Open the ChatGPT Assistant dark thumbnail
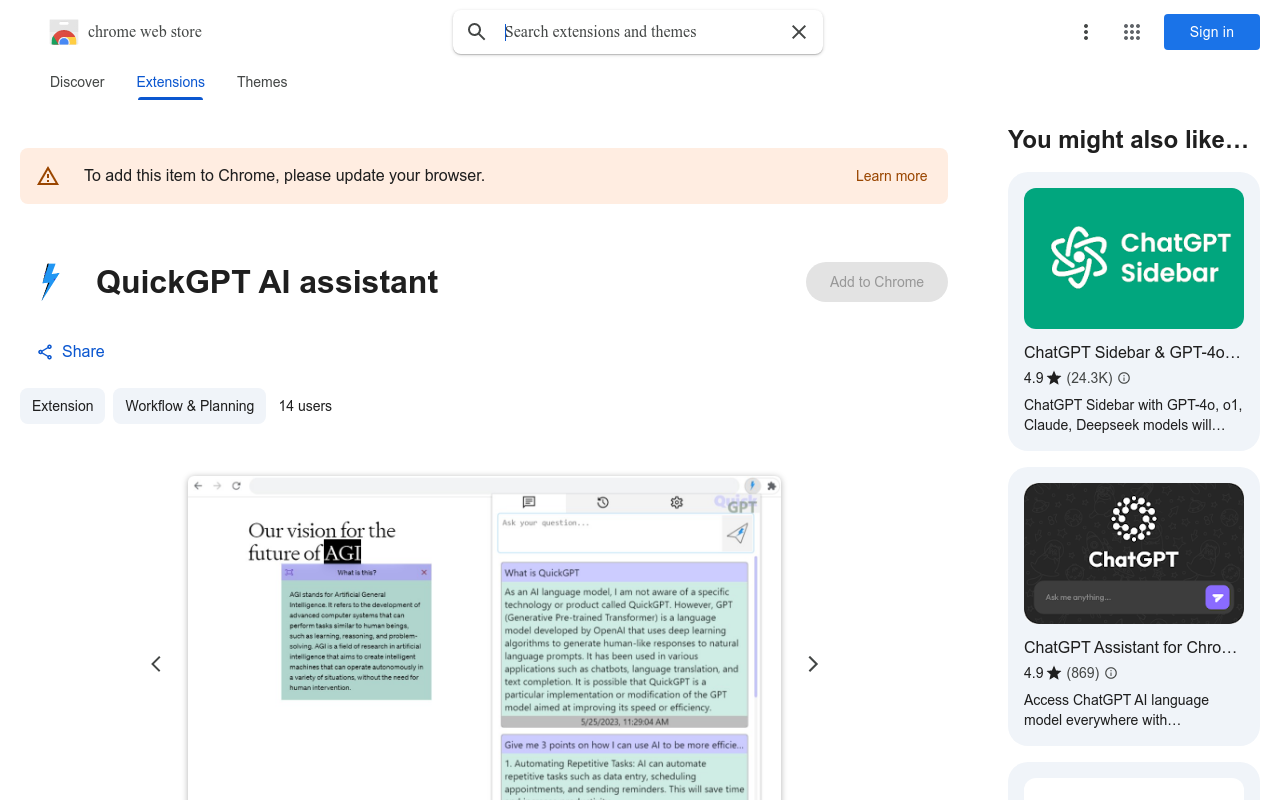Image resolution: width=1280 pixels, height=800 pixels. [x=1134, y=553]
